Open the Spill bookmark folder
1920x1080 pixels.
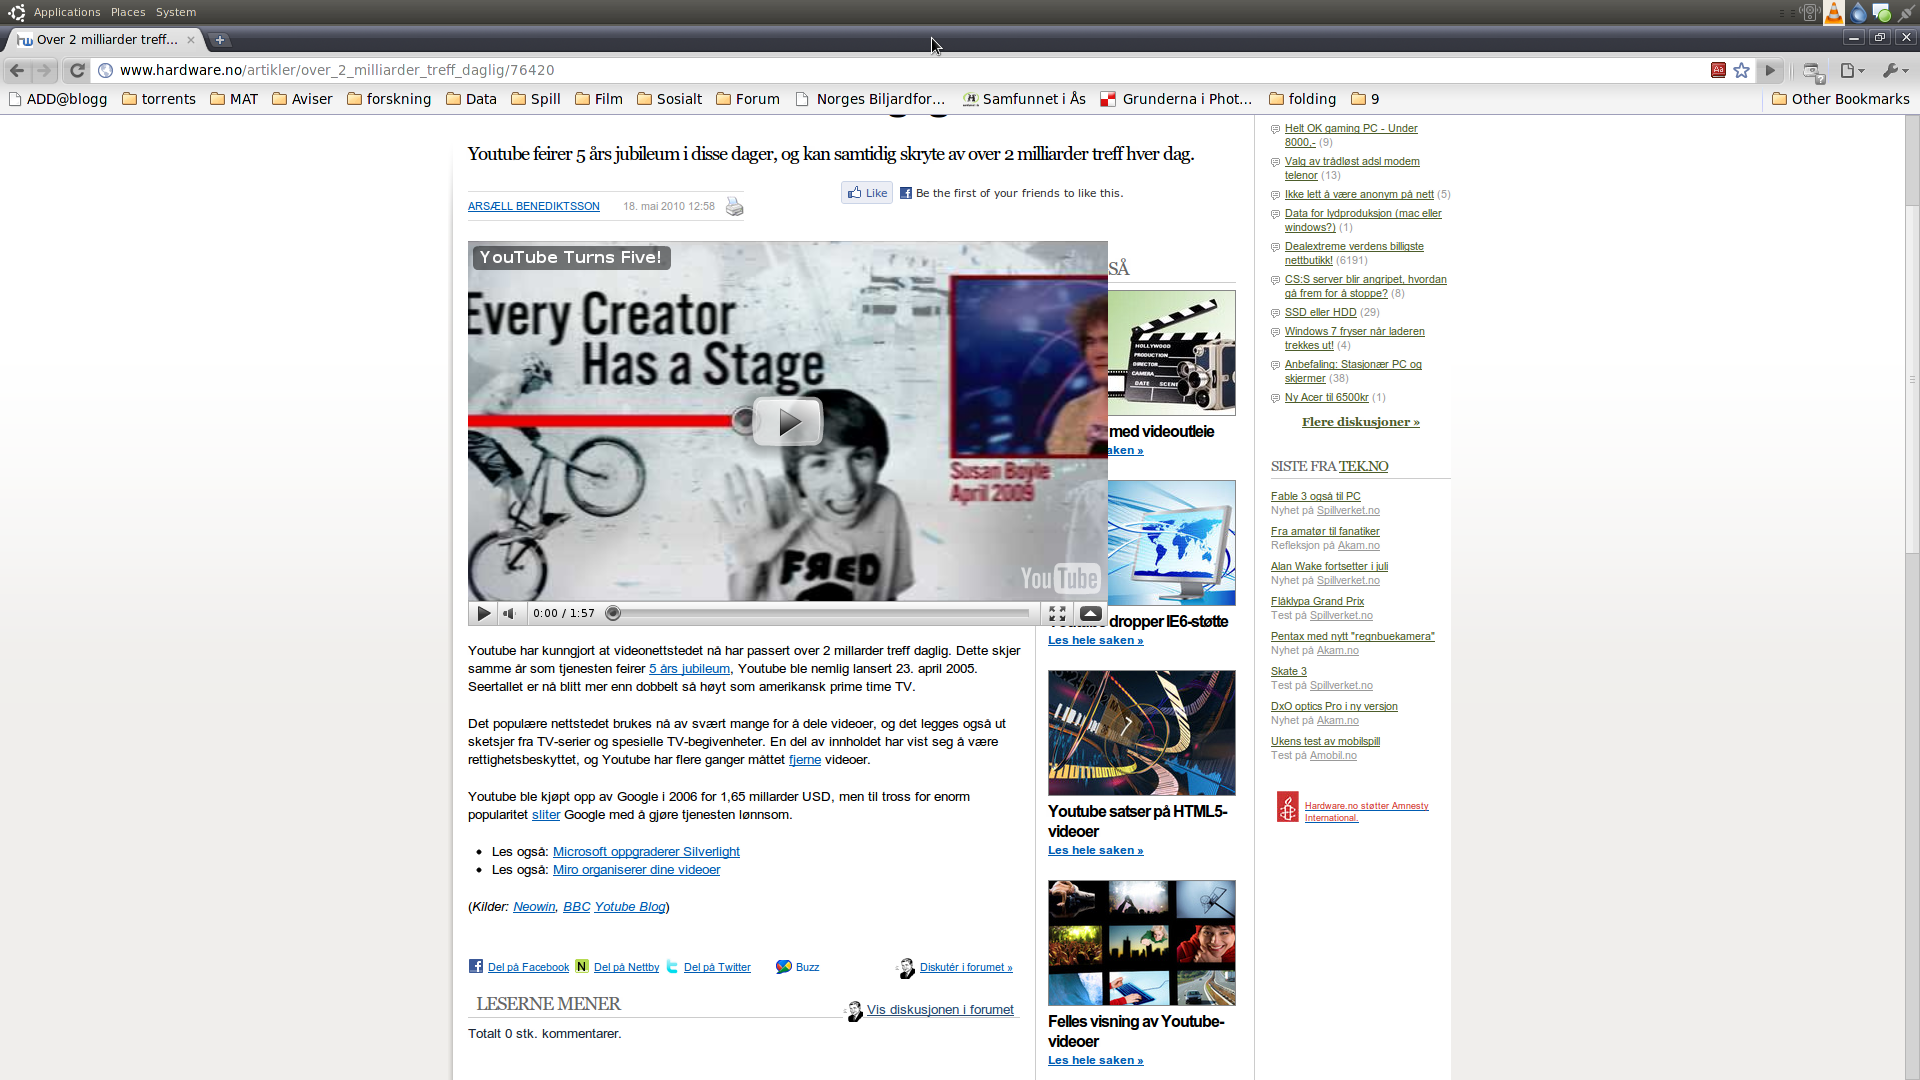535,99
